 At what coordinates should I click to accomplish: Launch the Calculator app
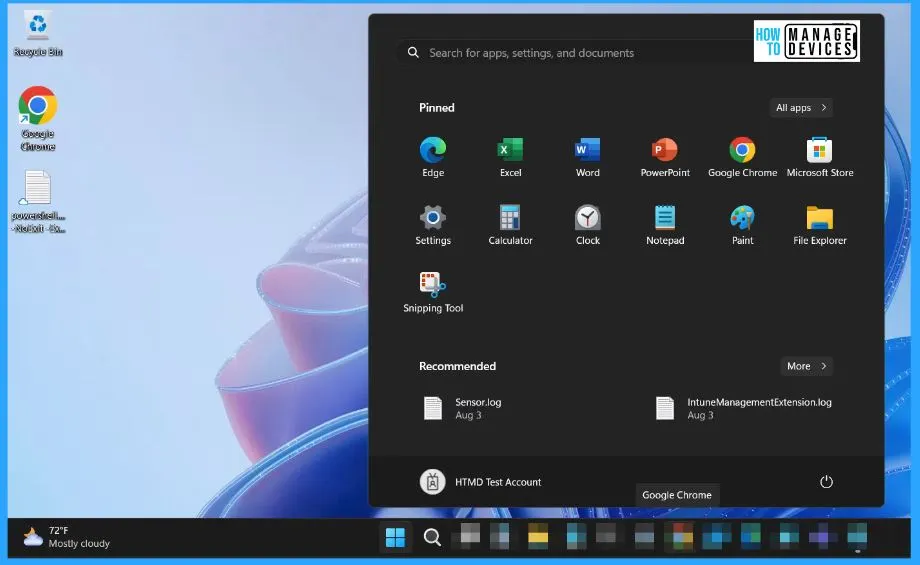tap(510, 225)
